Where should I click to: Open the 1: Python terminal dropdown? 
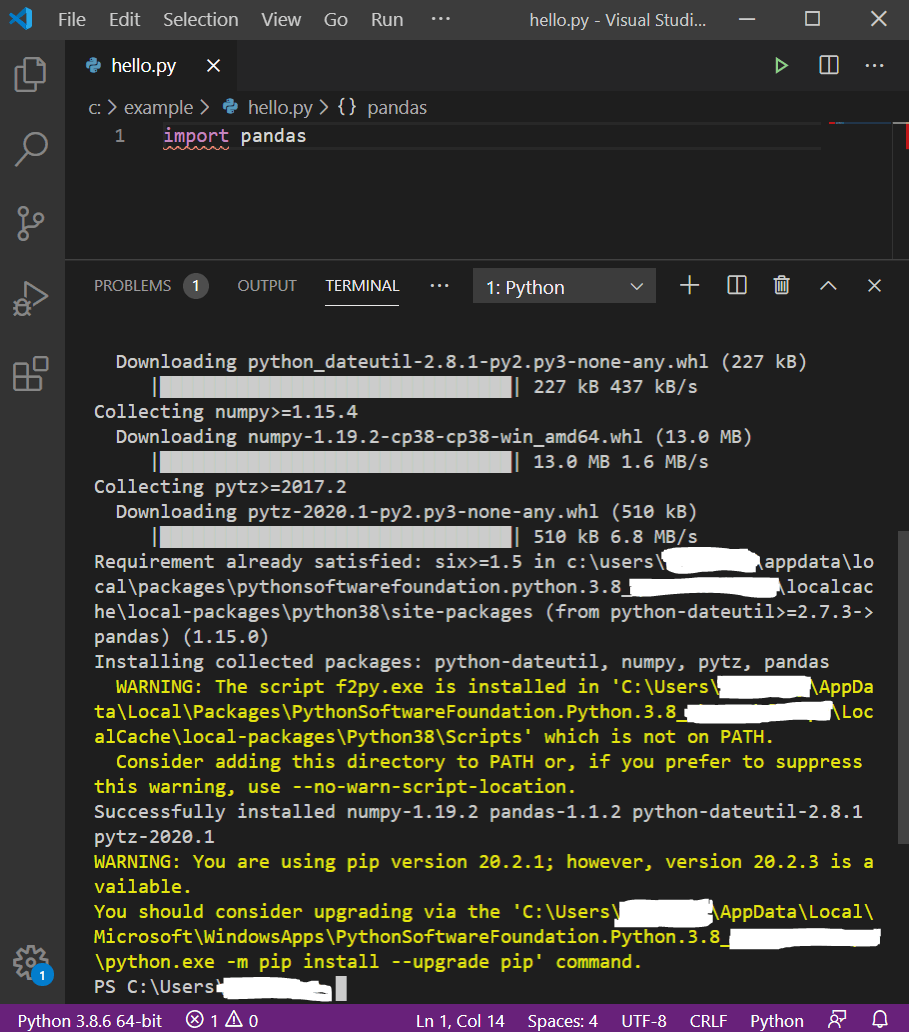[563, 285]
